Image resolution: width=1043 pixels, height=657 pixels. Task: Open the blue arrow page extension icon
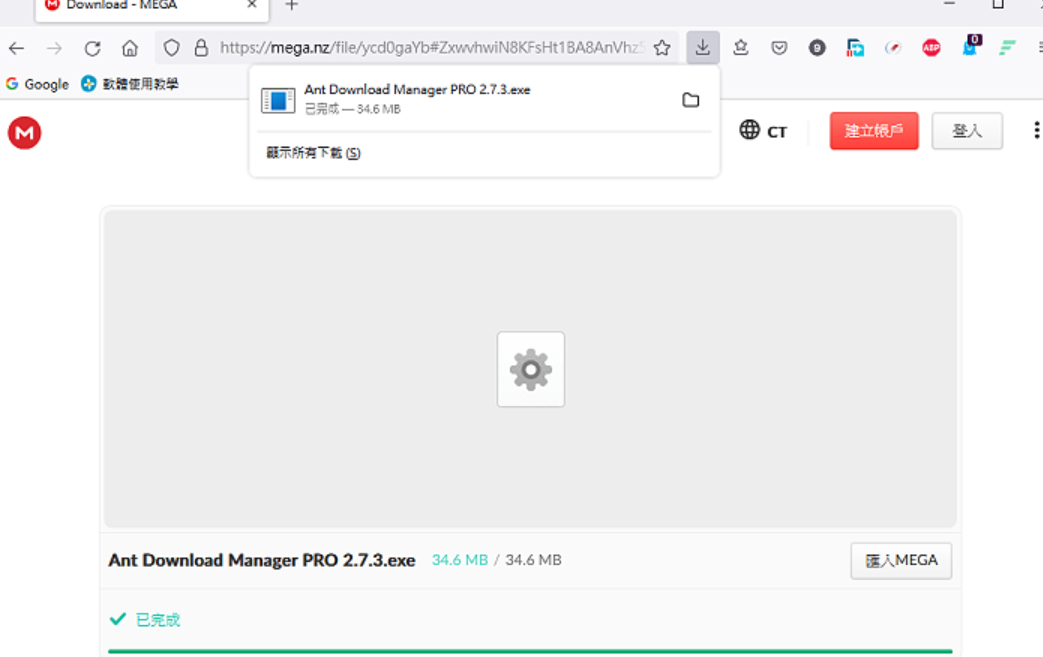pyautogui.click(x=855, y=48)
